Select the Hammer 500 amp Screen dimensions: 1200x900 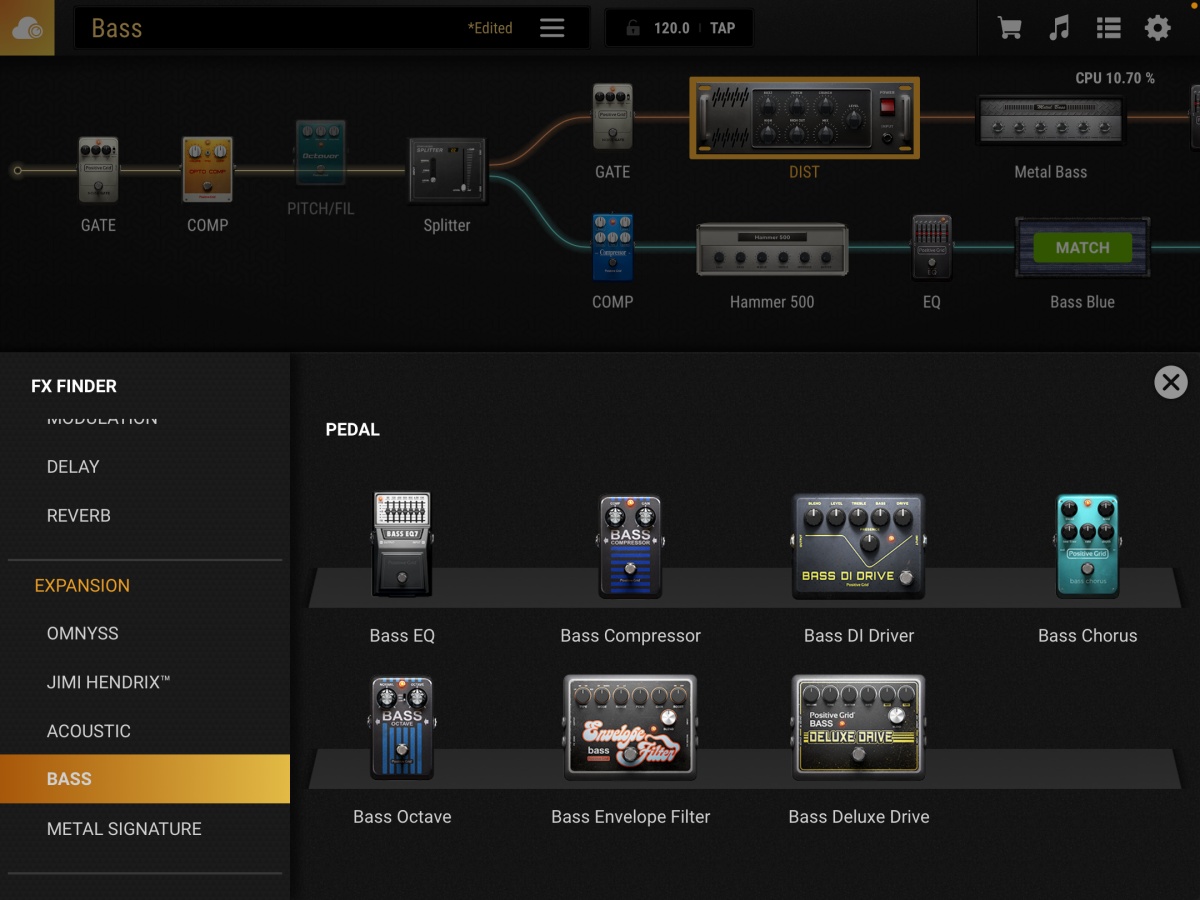click(772, 249)
